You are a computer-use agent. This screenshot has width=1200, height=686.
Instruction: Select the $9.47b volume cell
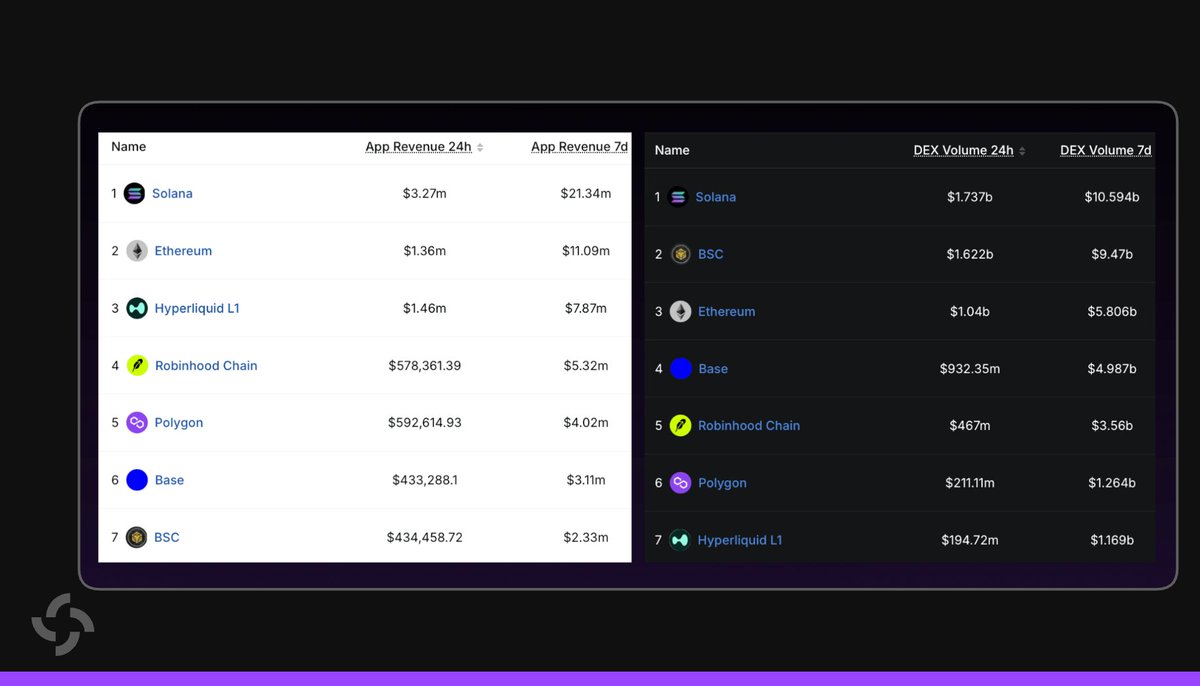1112,254
